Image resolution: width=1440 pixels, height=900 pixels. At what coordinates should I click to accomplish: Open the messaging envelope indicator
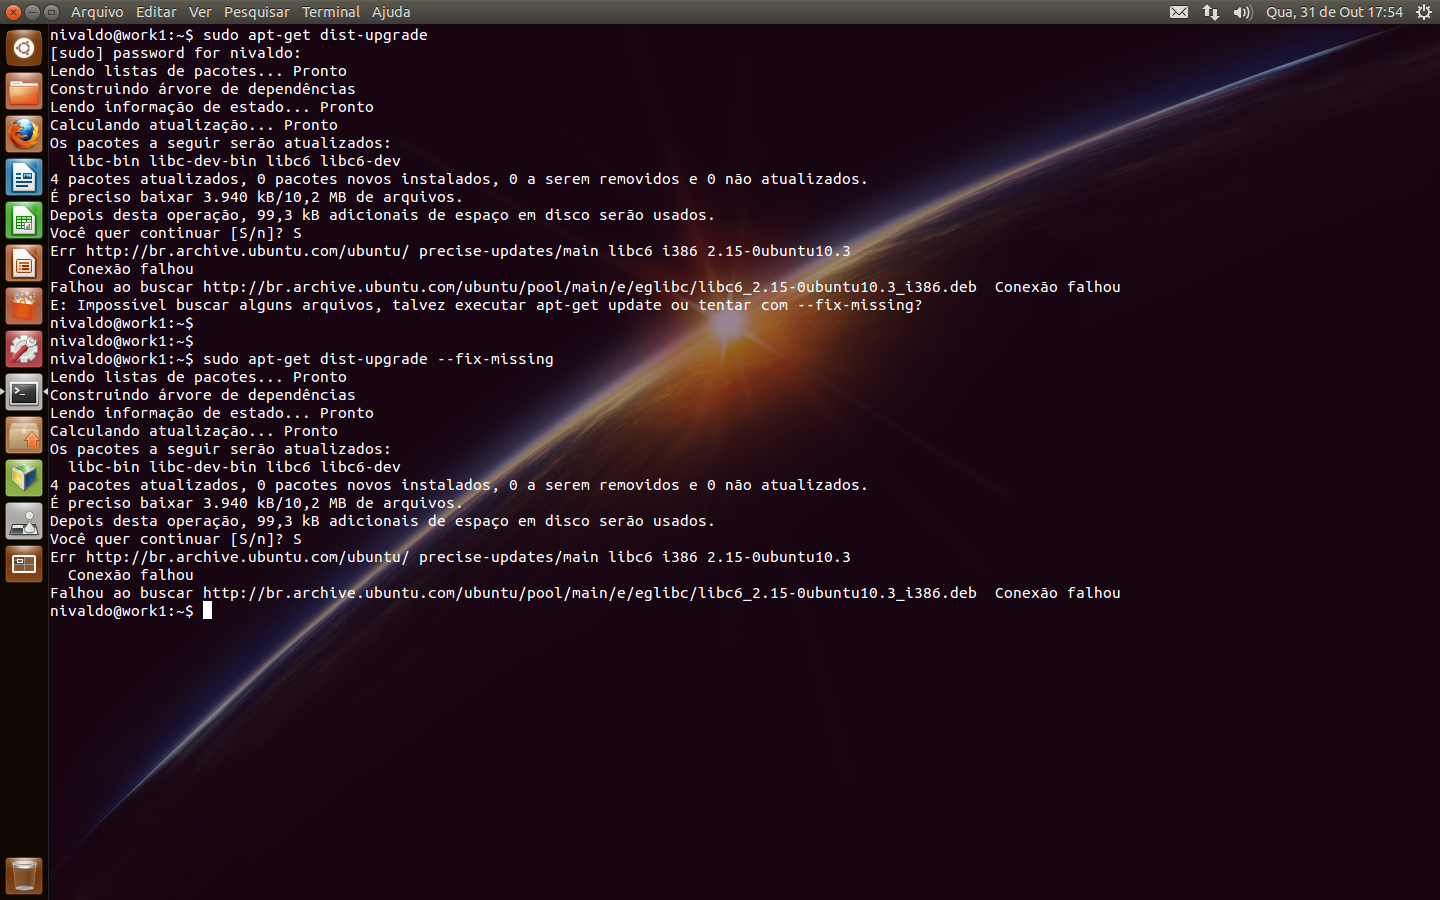pos(1179,12)
